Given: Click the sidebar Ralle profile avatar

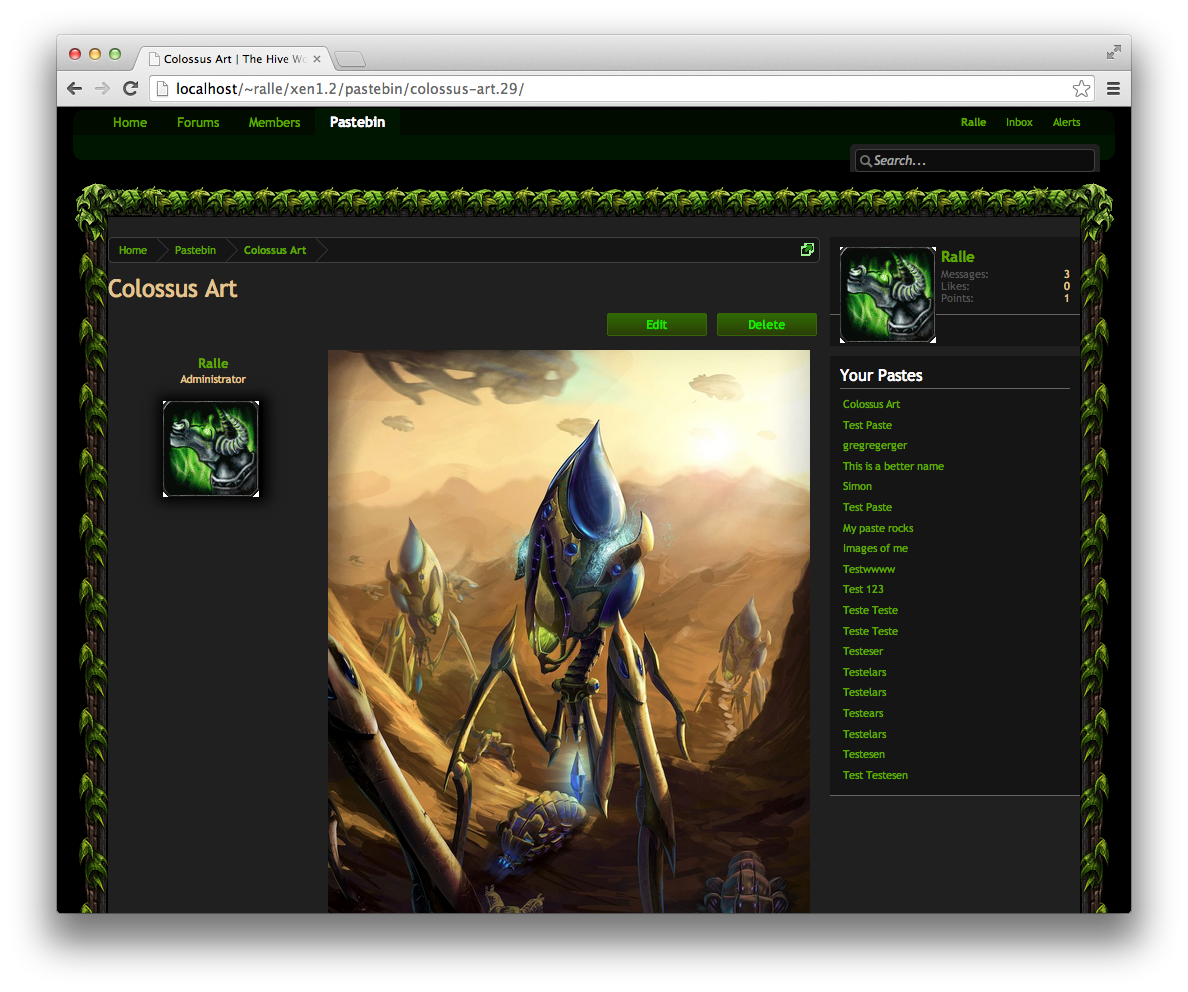Looking at the screenshot, I should click(x=888, y=295).
